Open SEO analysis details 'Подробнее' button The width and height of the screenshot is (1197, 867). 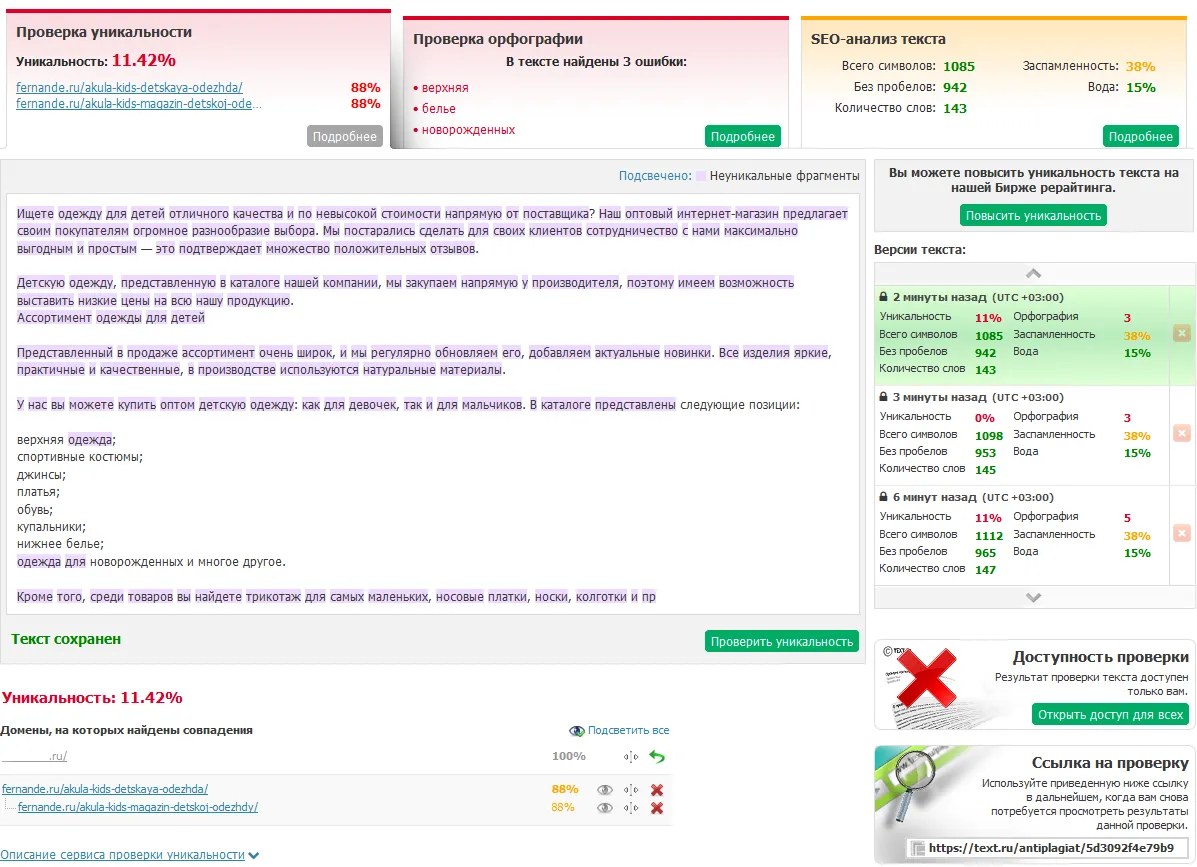coord(1141,137)
